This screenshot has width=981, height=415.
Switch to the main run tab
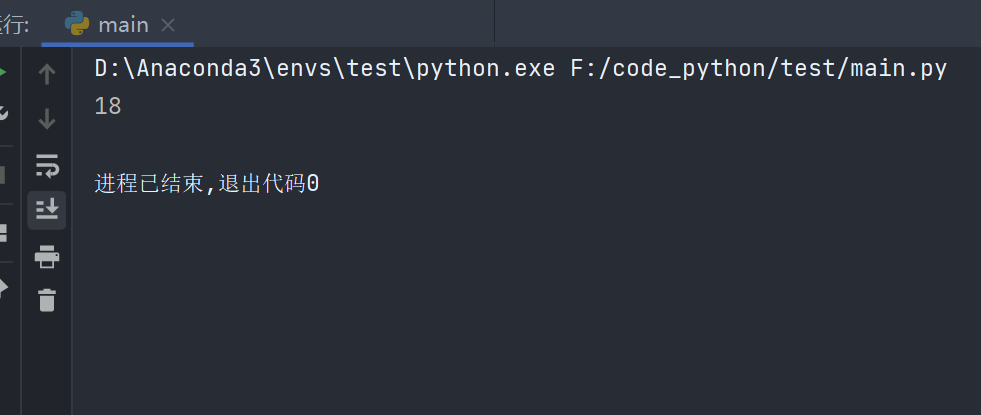click(x=122, y=24)
